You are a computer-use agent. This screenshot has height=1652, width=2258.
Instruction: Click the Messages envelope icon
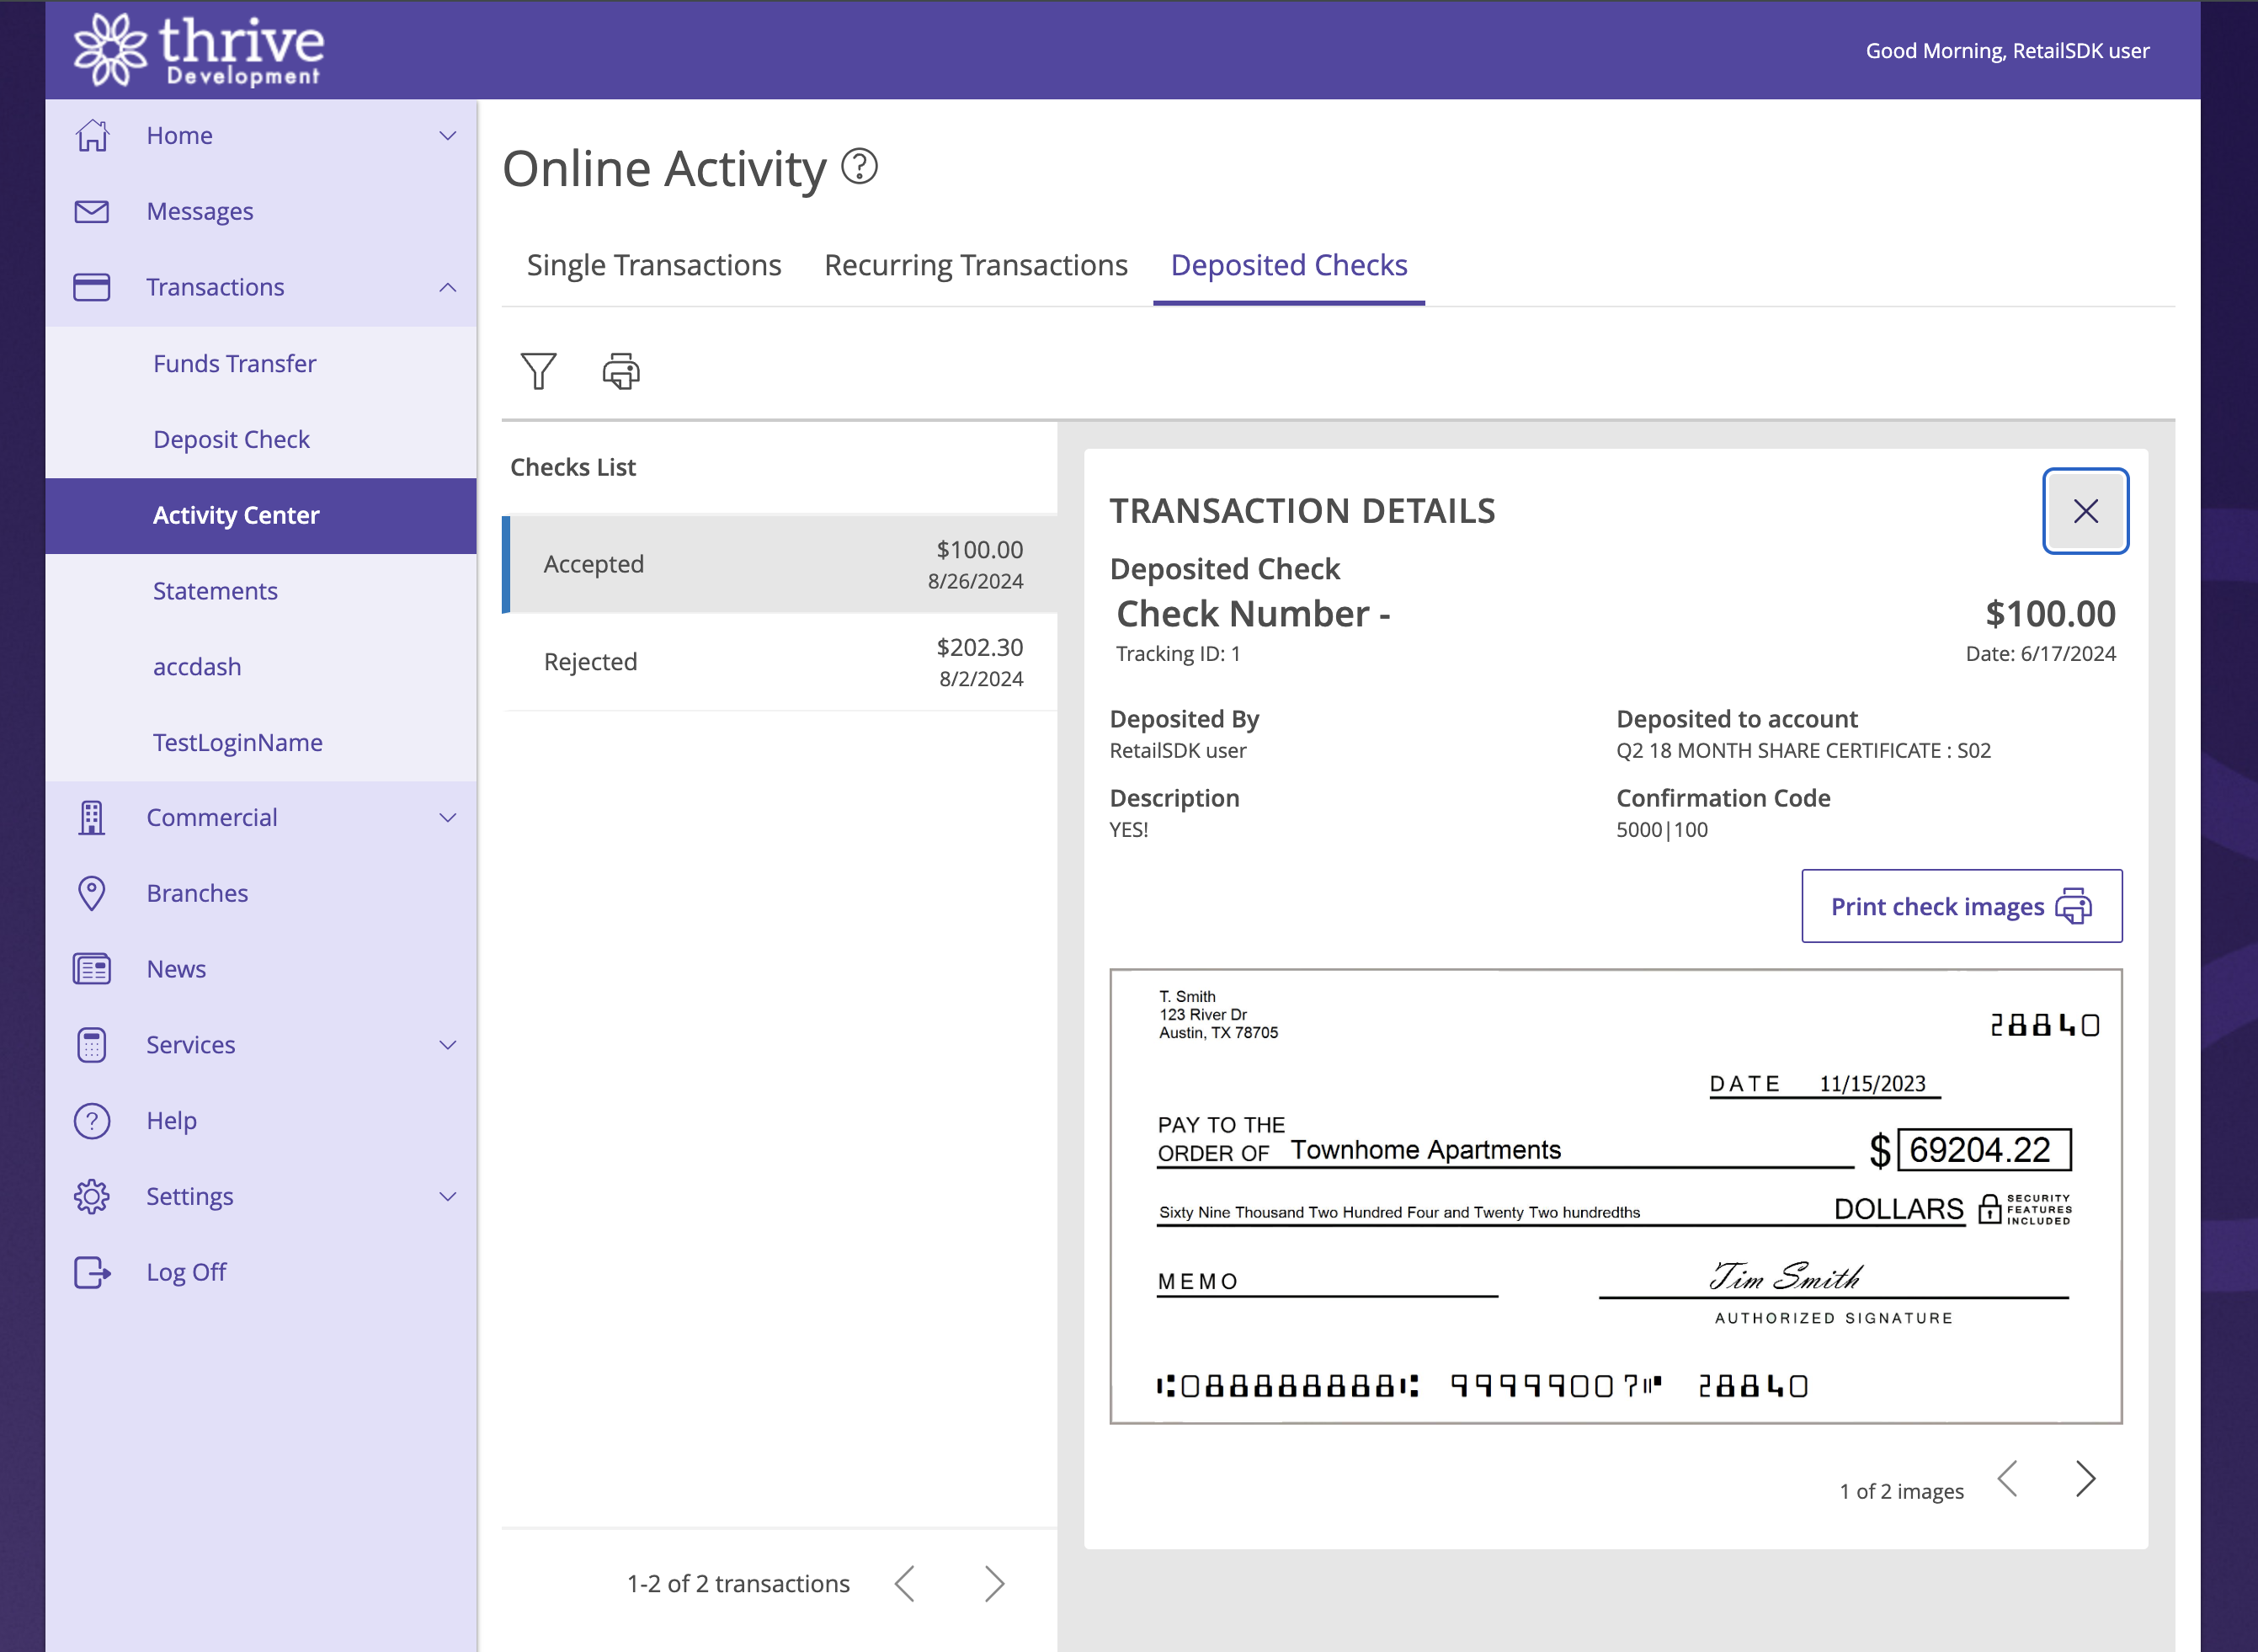click(92, 211)
